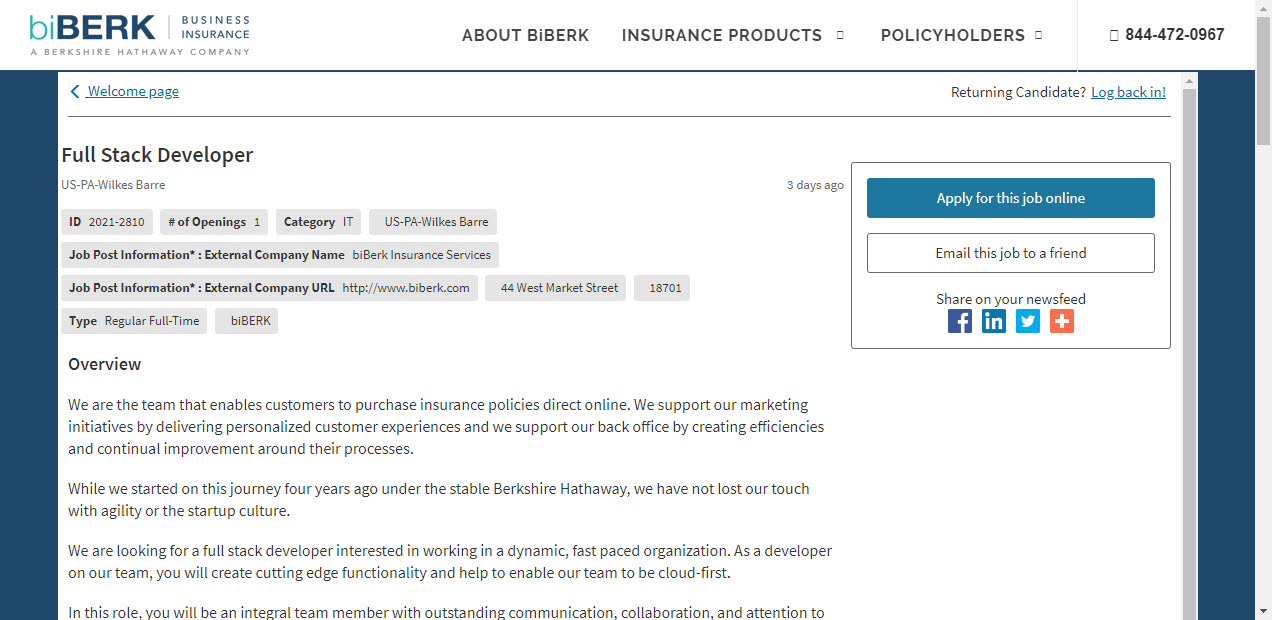Email this job to a friend
This screenshot has height=620, width=1272.
pyautogui.click(x=1011, y=253)
